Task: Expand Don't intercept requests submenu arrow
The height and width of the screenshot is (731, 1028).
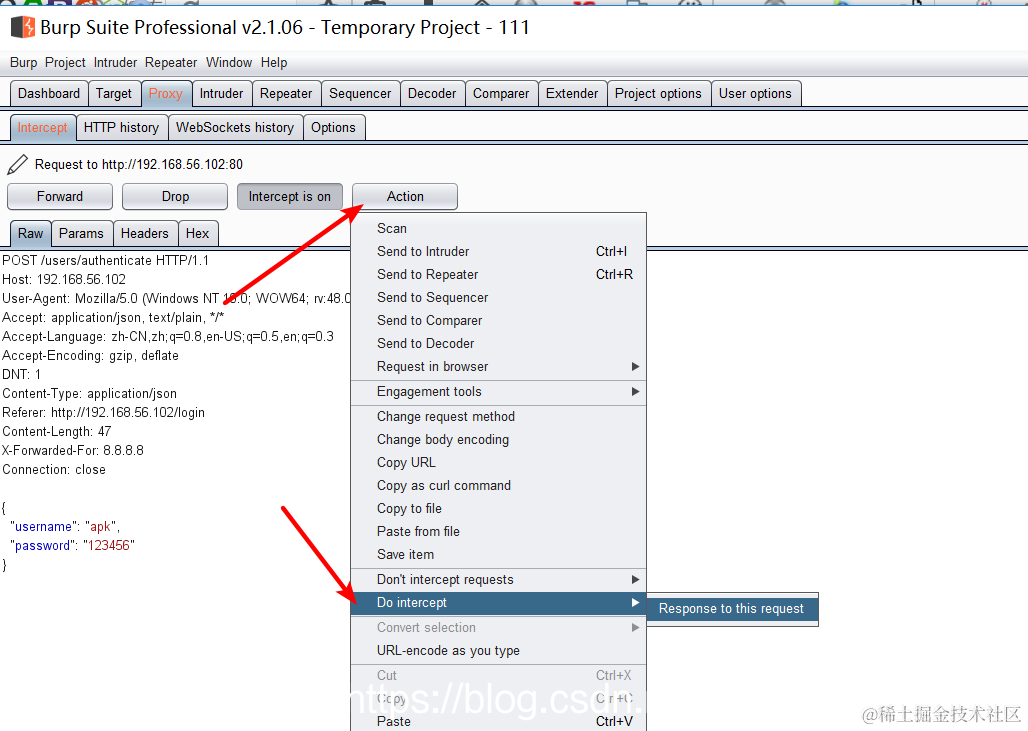Action: coord(635,580)
